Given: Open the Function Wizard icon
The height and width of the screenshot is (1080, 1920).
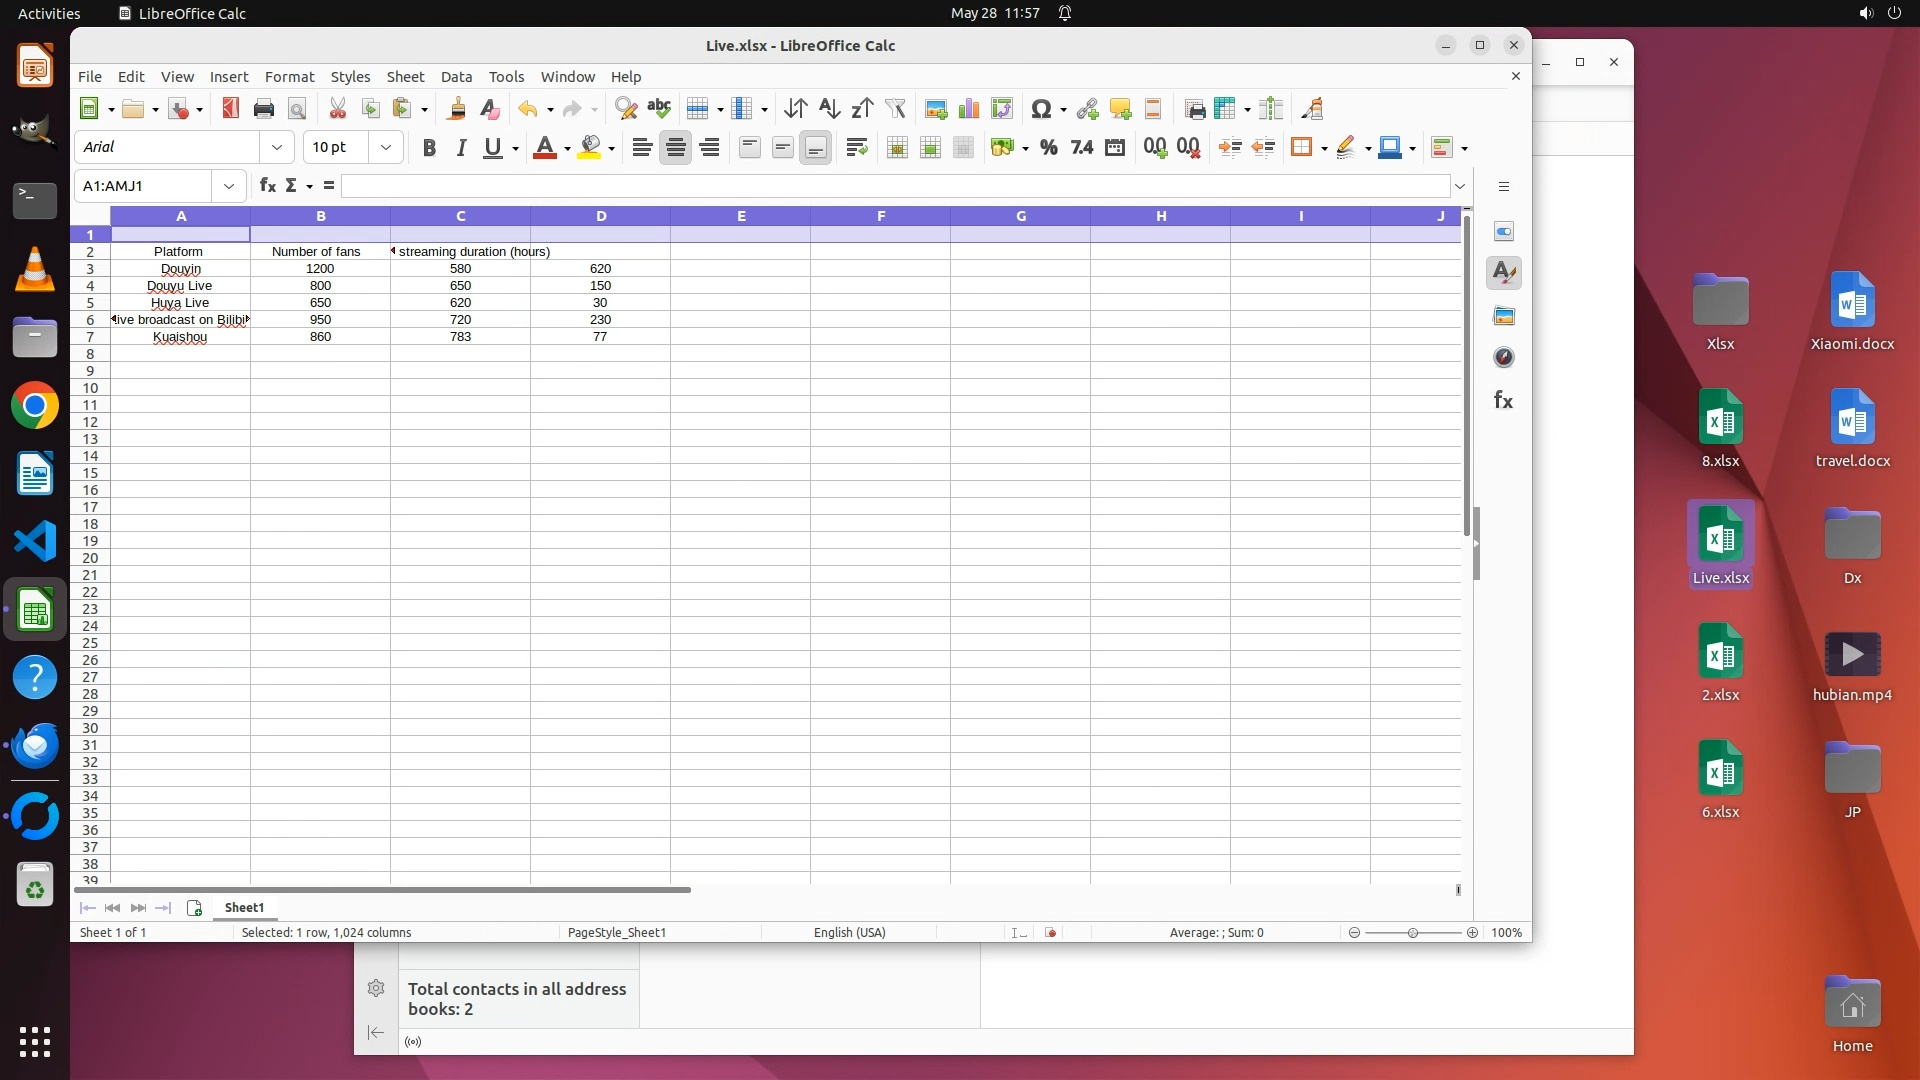Looking at the screenshot, I should [x=267, y=186].
